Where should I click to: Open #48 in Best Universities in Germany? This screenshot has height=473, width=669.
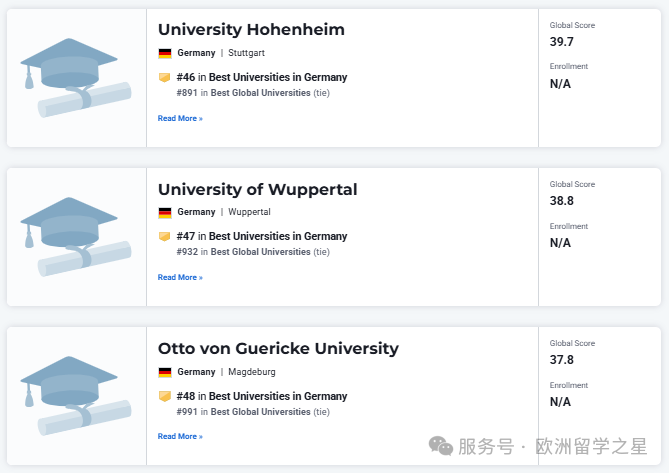point(262,396)
